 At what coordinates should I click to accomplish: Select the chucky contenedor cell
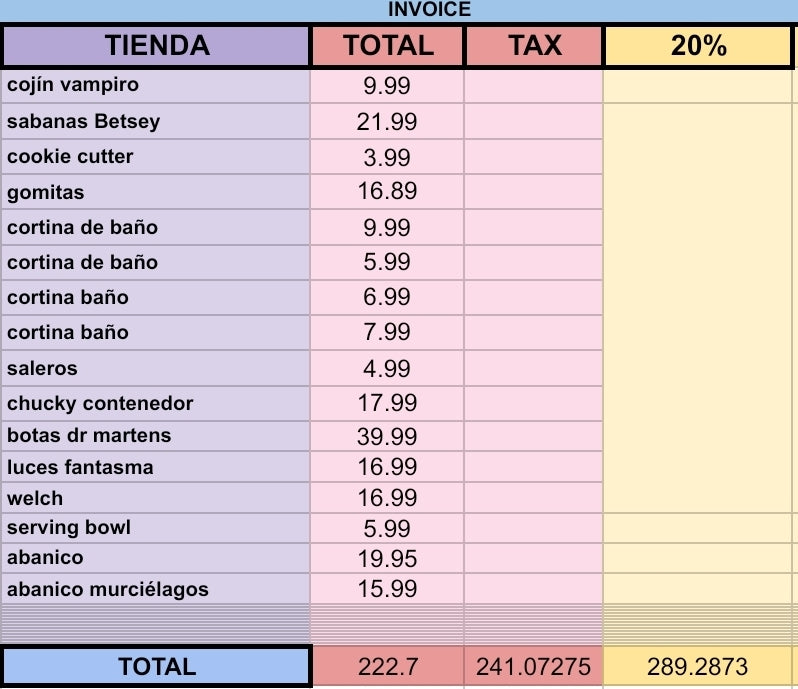pyautogui.click(x=156, y=404)
